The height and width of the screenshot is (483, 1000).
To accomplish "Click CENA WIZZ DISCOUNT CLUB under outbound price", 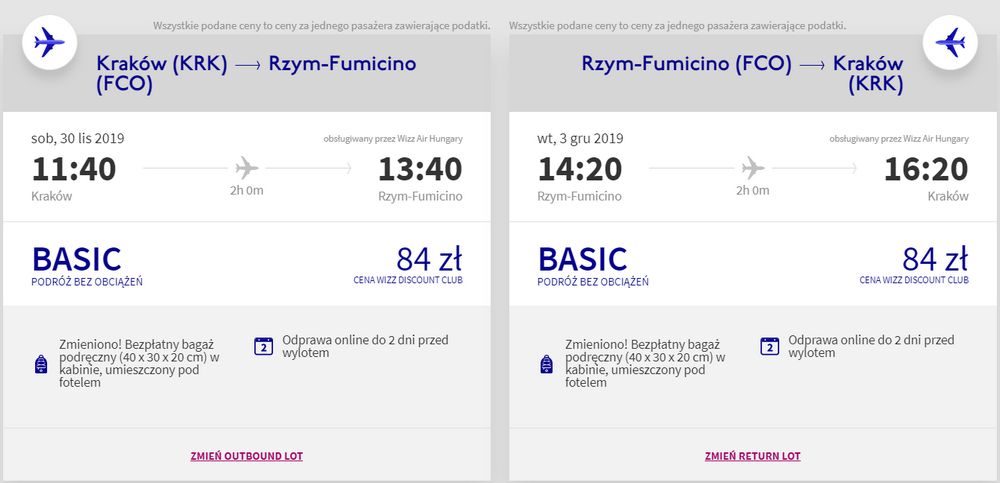I will (x=408, y=279).
